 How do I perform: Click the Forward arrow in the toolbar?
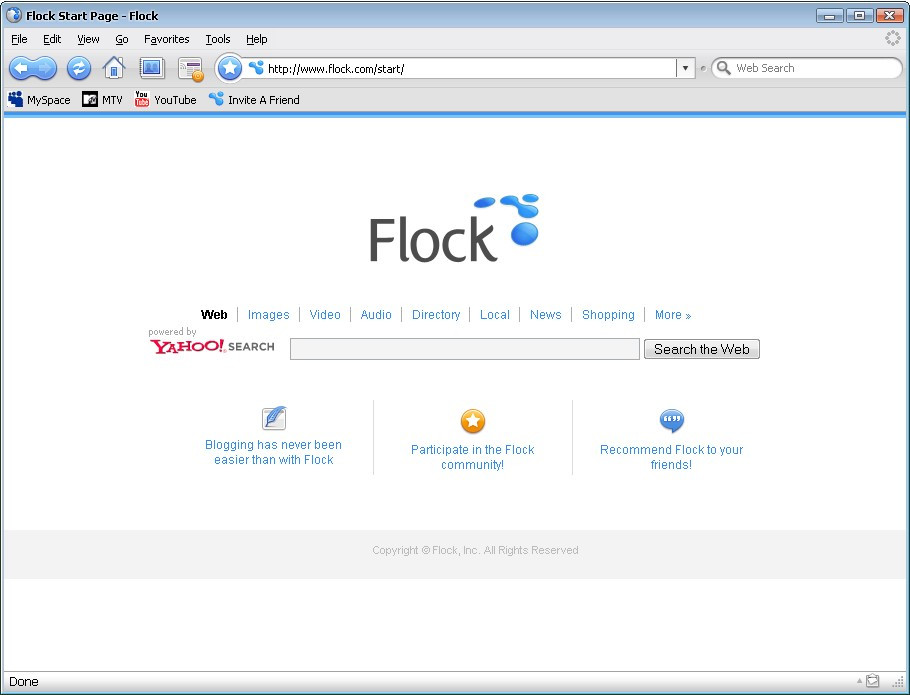pyautogui.click(x=45, y=68)
